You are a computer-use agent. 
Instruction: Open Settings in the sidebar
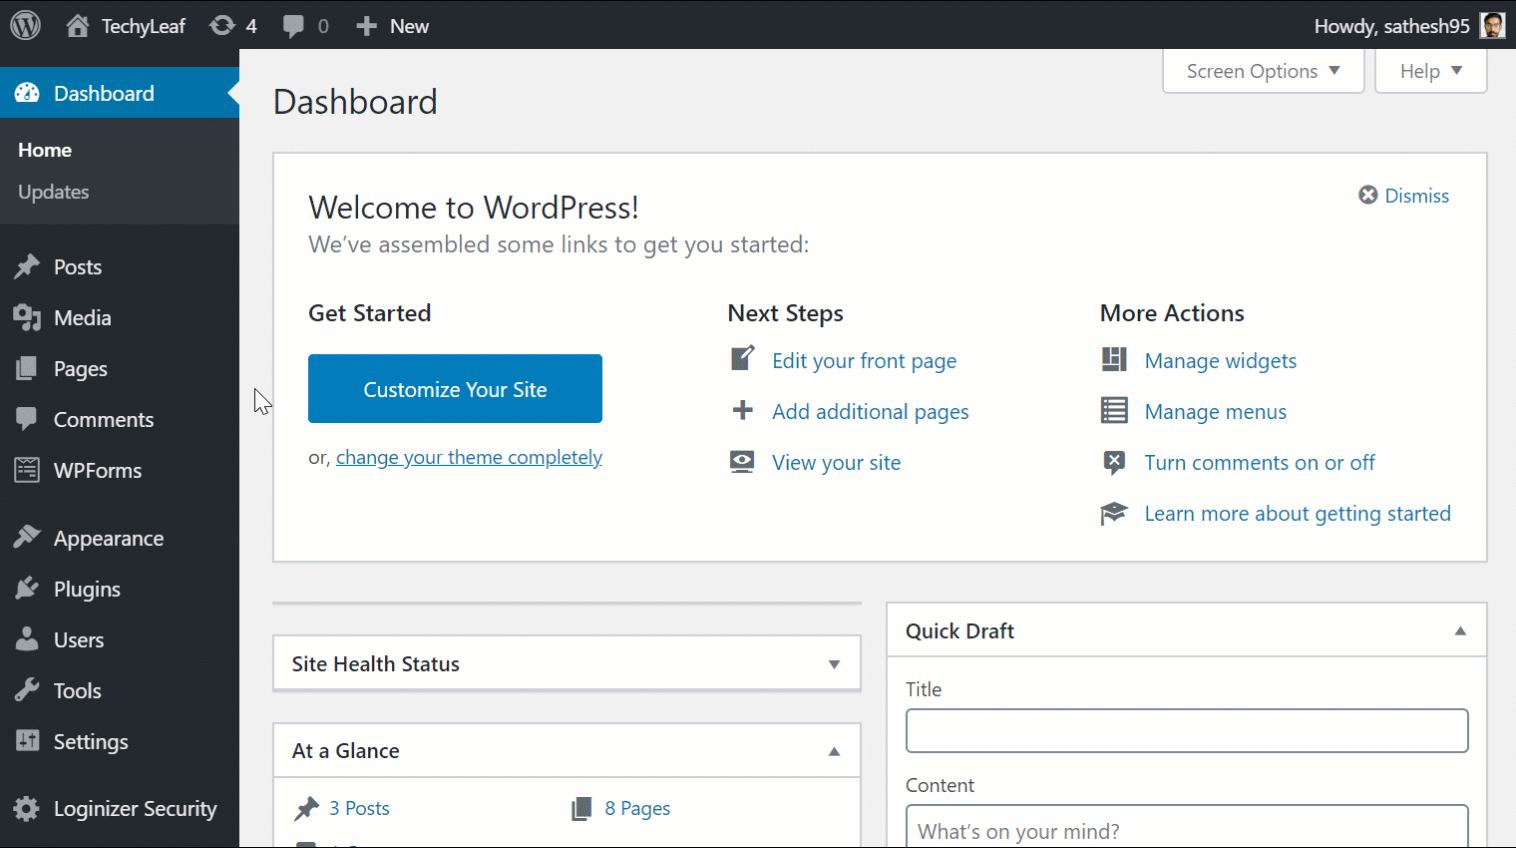pos(91,742)
